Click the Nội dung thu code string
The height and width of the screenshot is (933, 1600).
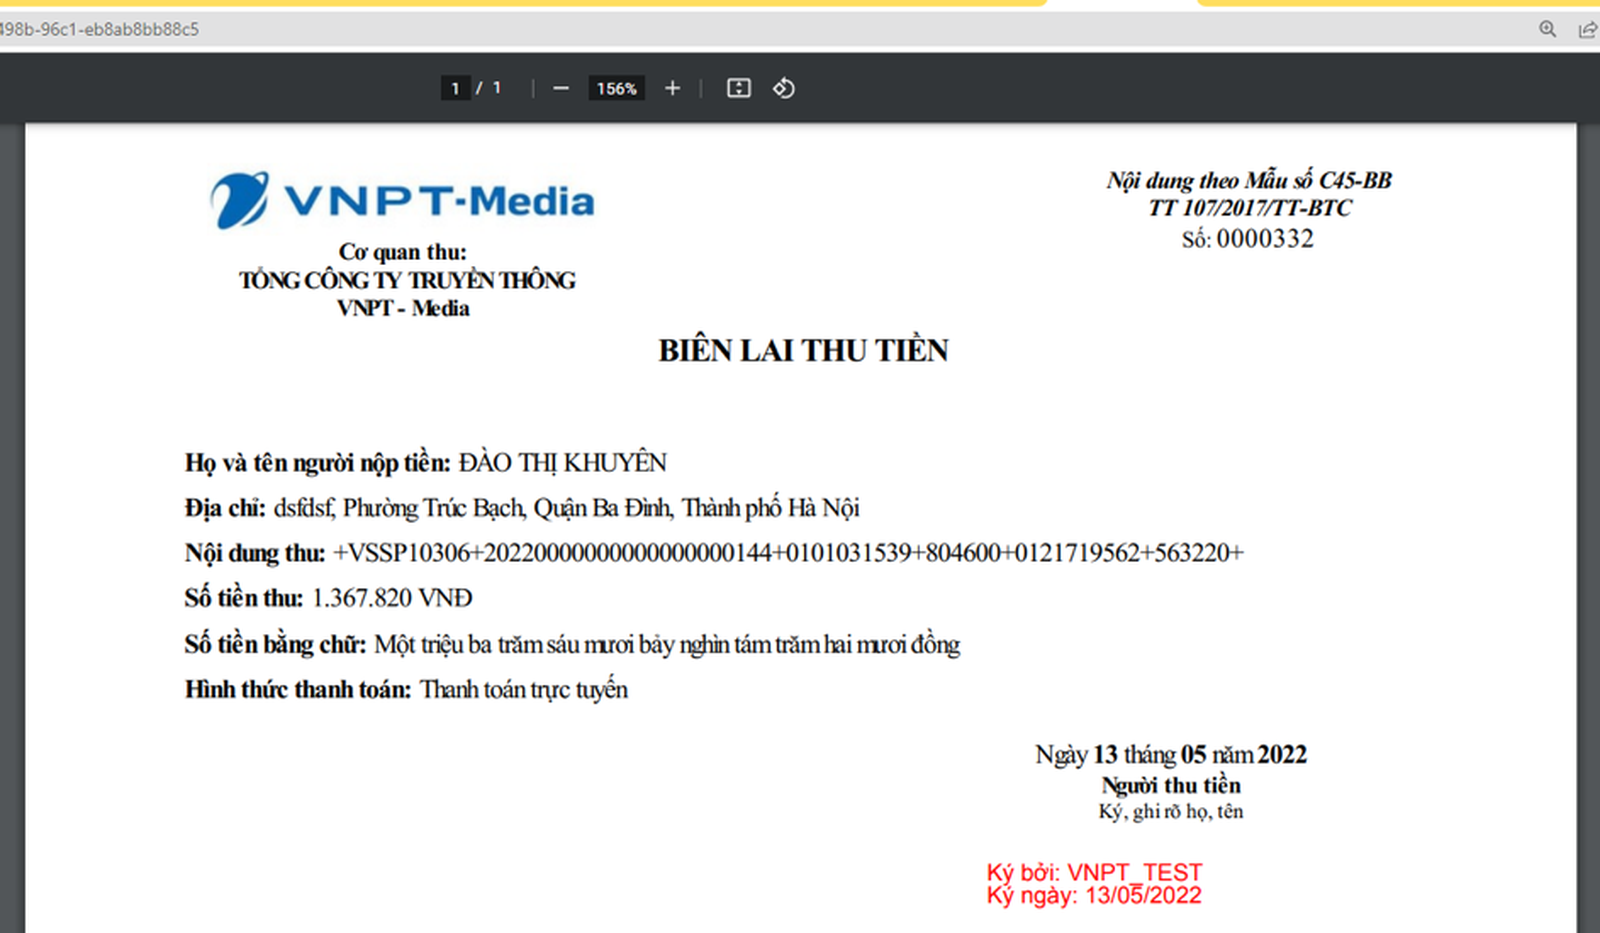[788, 553]
